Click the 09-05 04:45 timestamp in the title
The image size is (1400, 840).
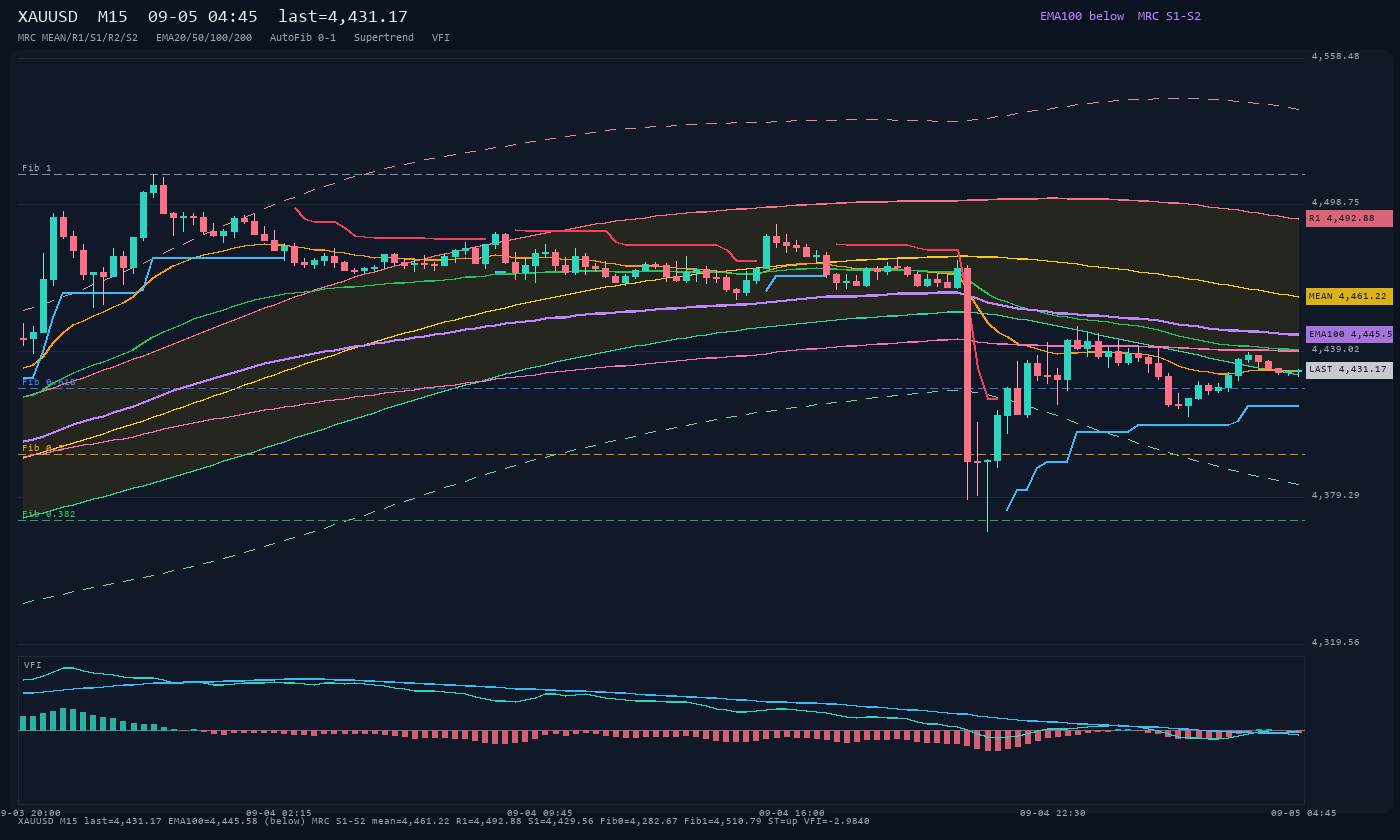point(203,16)
